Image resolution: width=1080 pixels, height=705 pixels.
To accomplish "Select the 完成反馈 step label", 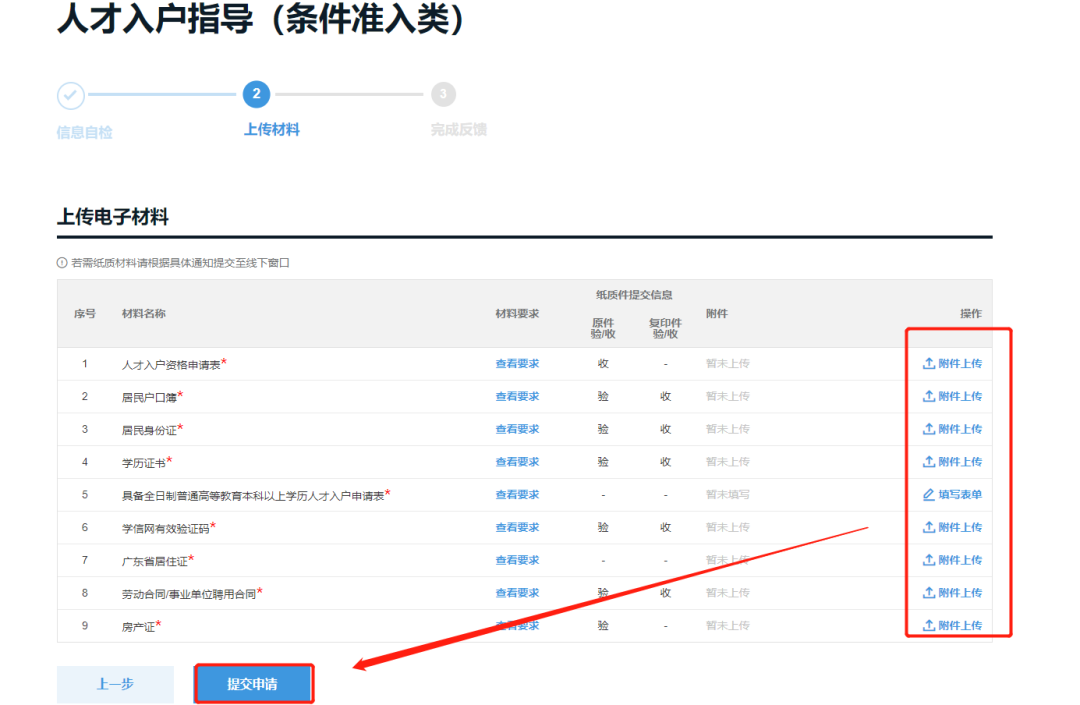I will click(x=459, y=129).
